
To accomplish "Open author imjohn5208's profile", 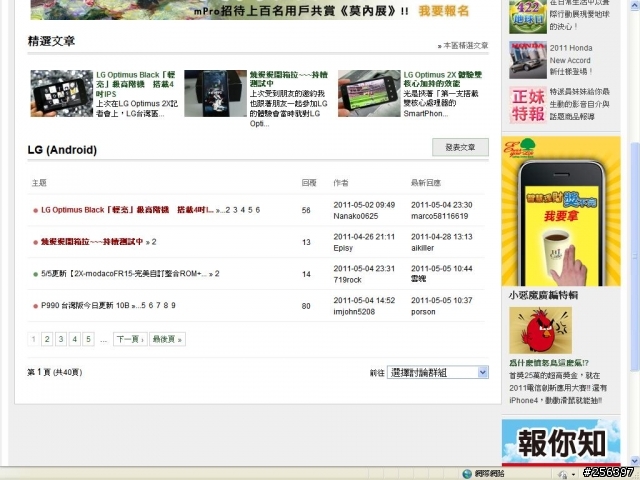I will click(354, 311).
